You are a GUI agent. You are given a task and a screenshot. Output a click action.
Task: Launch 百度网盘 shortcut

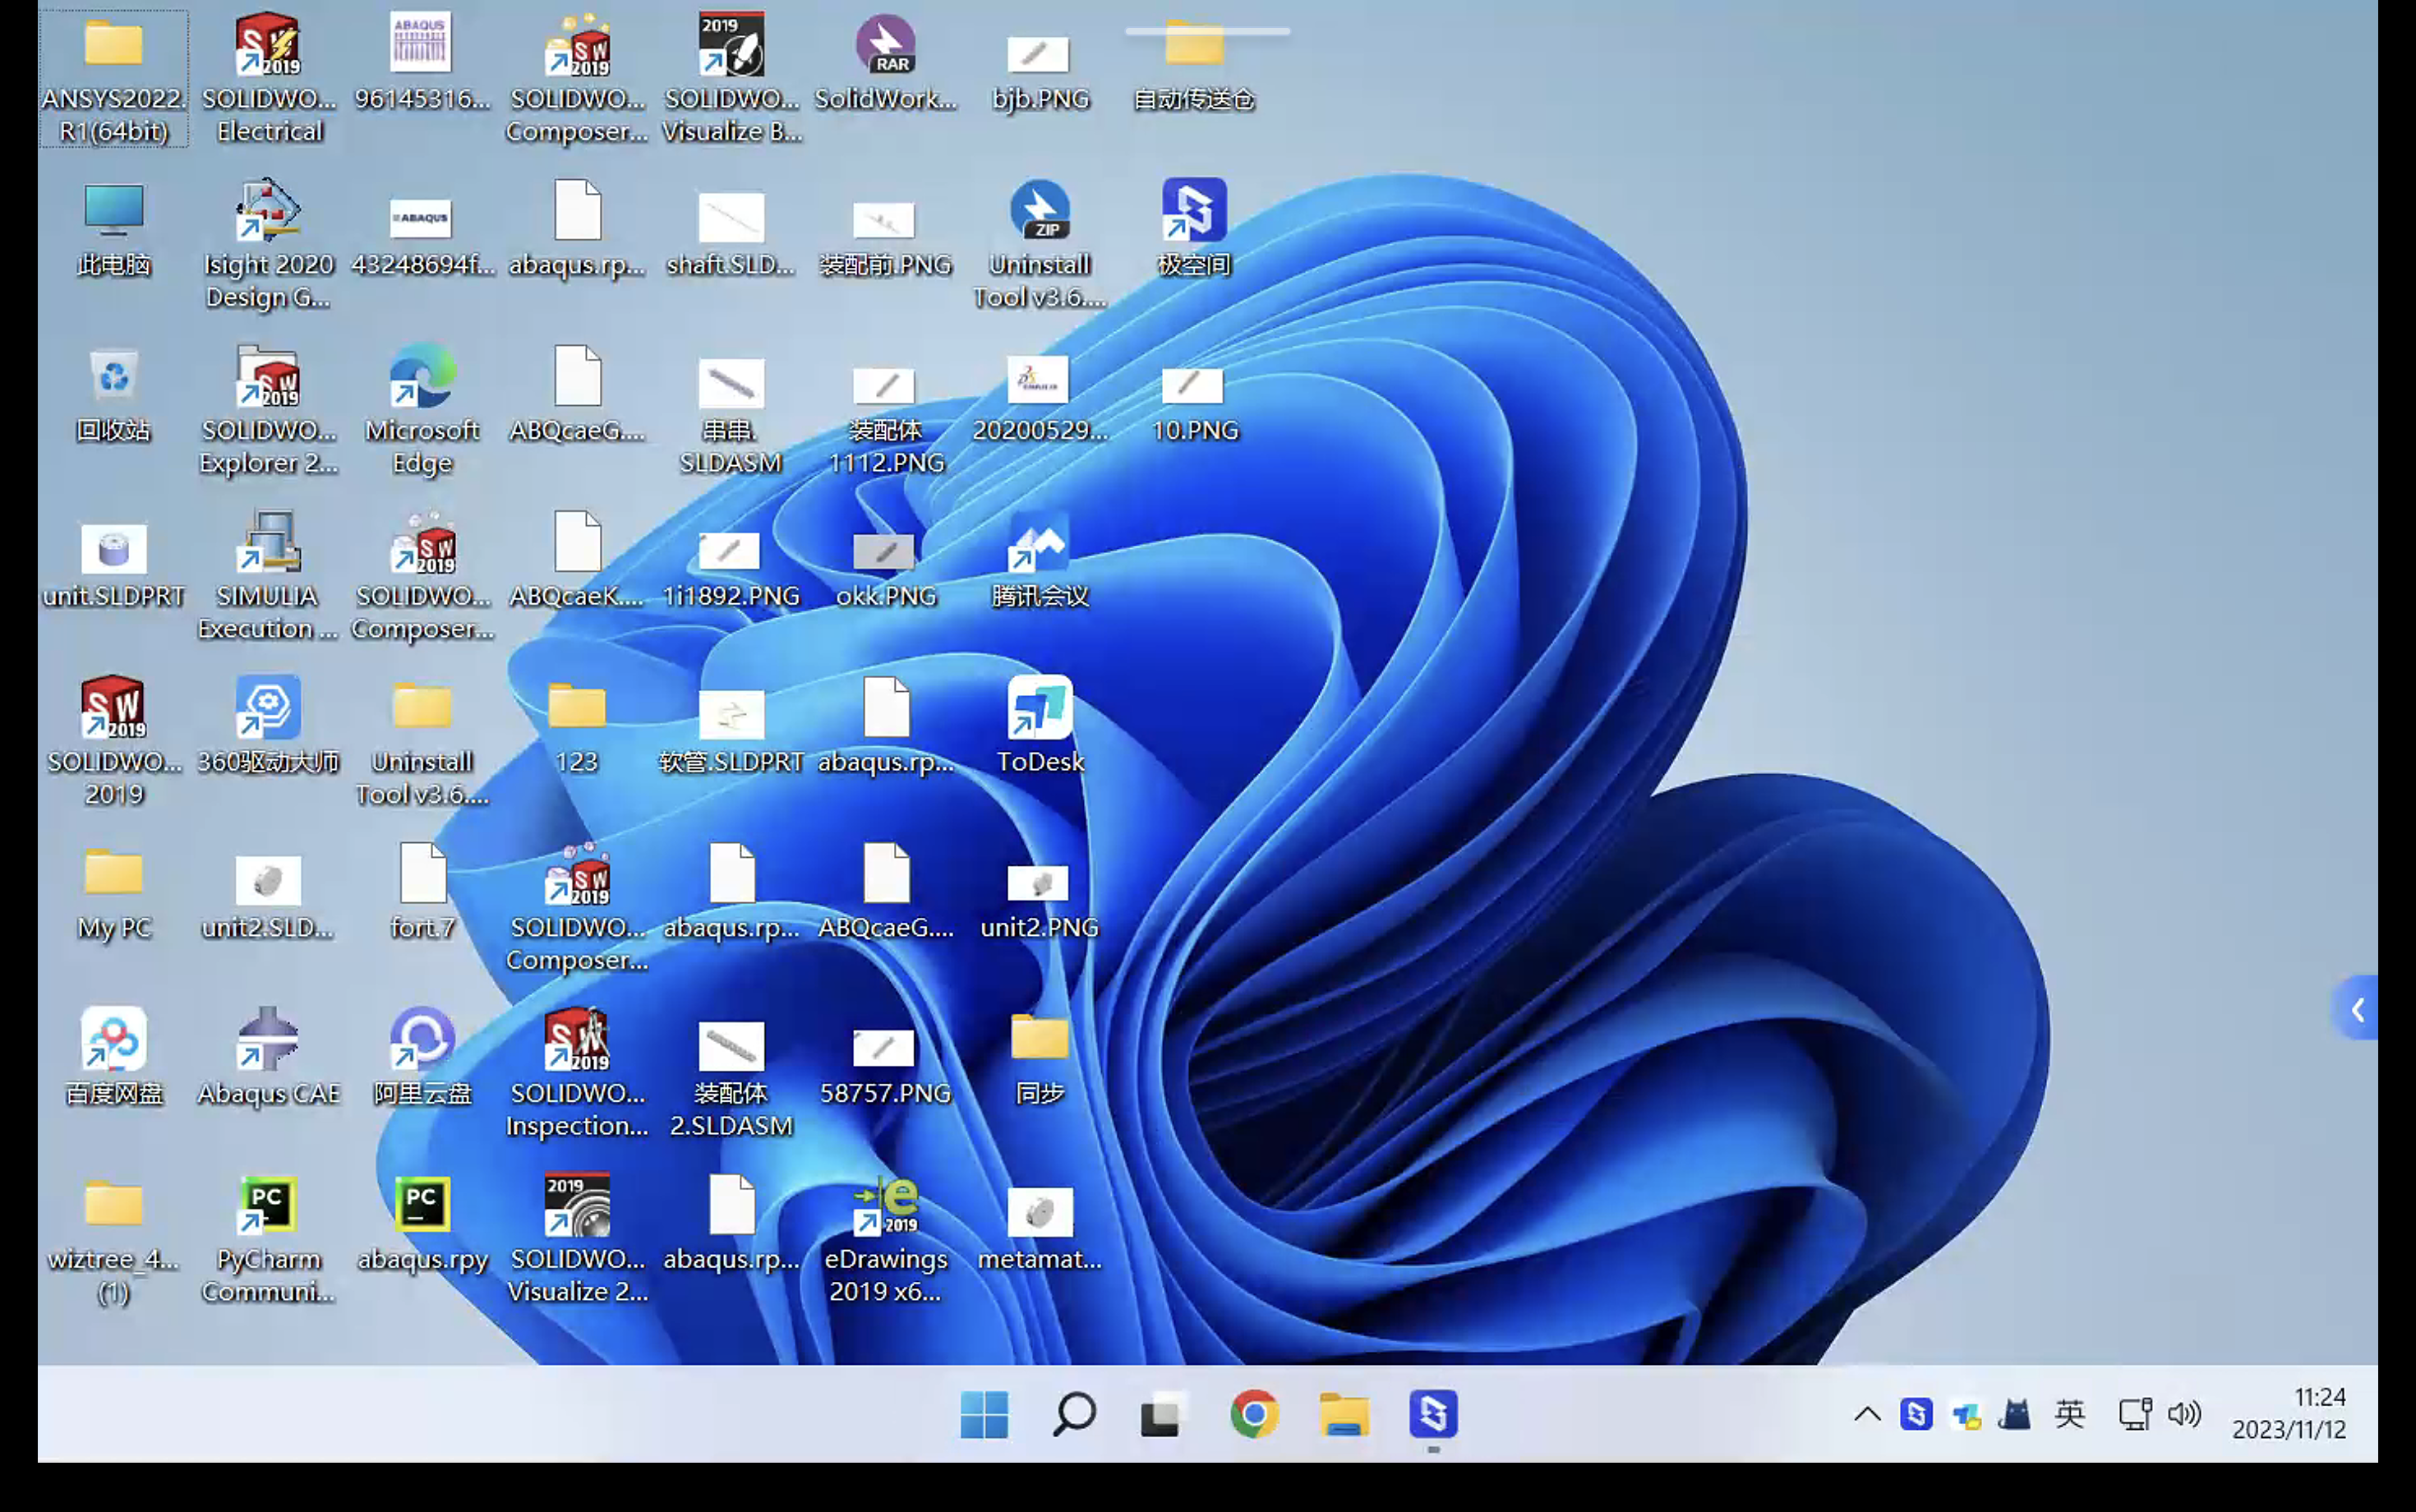pyautogui.click(x=113, y=1057)
